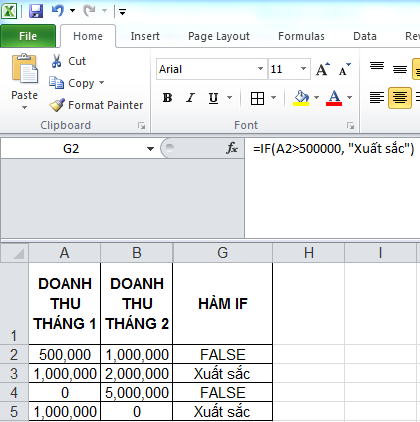This screenshot has width=420, height=422.
Task: Select column A header
Action: (x=65, y=253)
